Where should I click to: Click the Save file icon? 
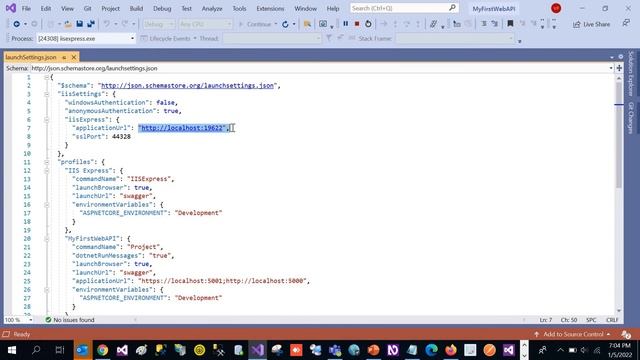click(80, 24)
